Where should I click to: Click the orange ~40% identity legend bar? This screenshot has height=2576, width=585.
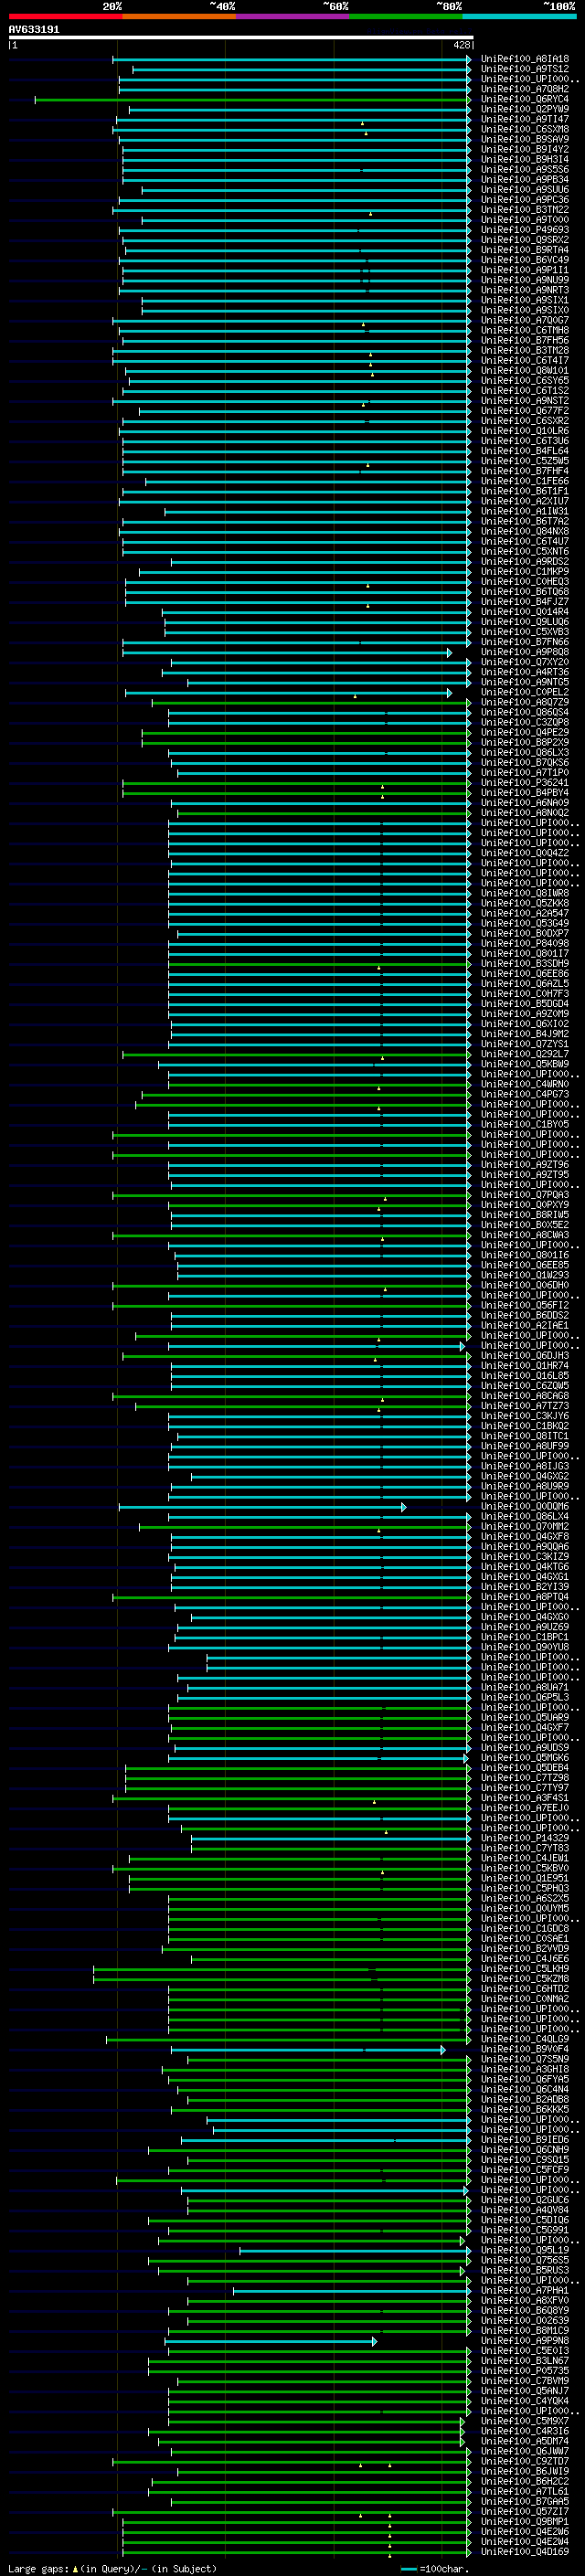pyautogui.click(x=179, y=16)
